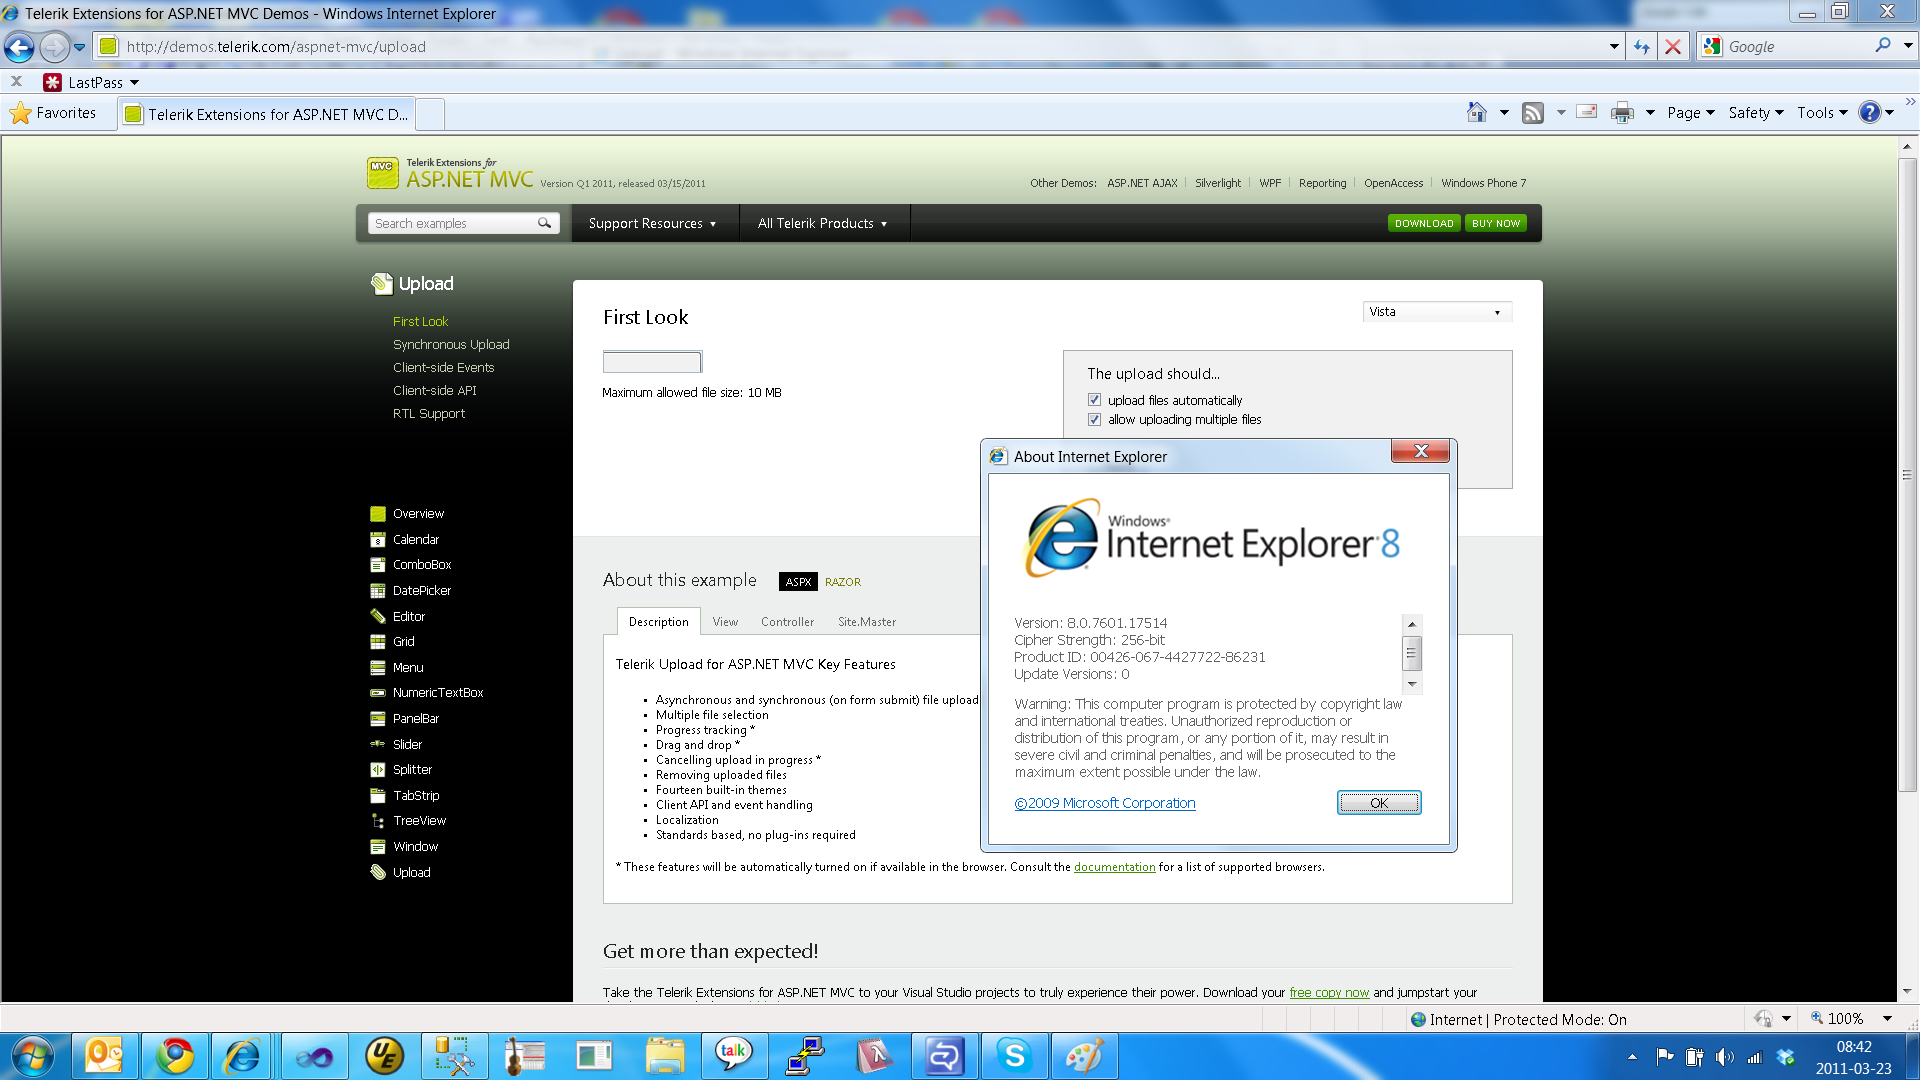Click the Home icon in command bar
Image resolution: width=1920 pixels, height=1080 pixels.
pos(1477,113)
